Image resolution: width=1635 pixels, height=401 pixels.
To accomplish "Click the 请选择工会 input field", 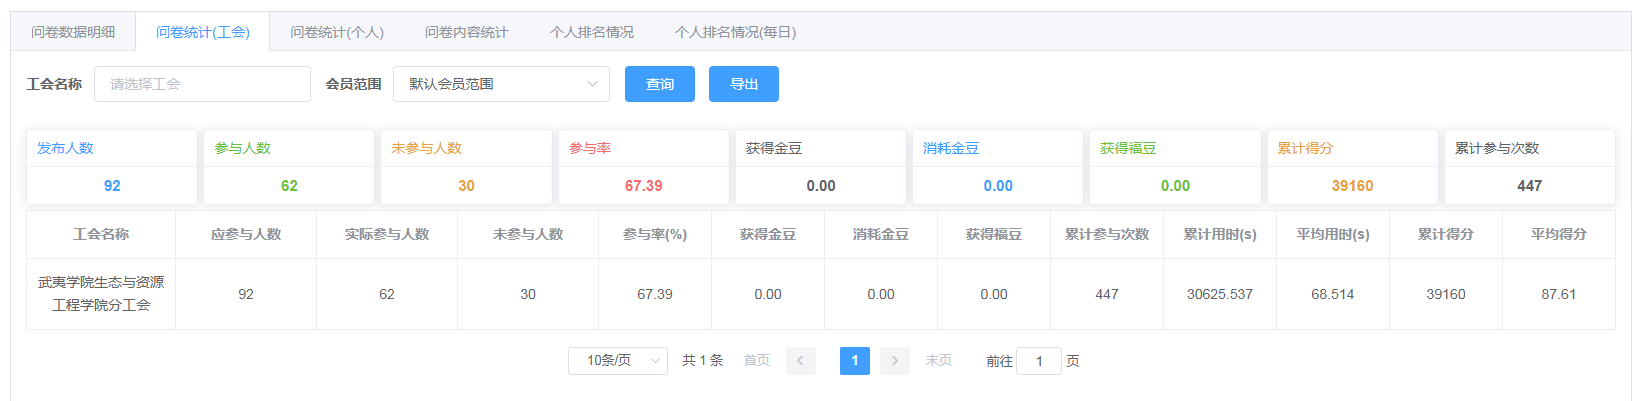I will click(x=202, y=84).
